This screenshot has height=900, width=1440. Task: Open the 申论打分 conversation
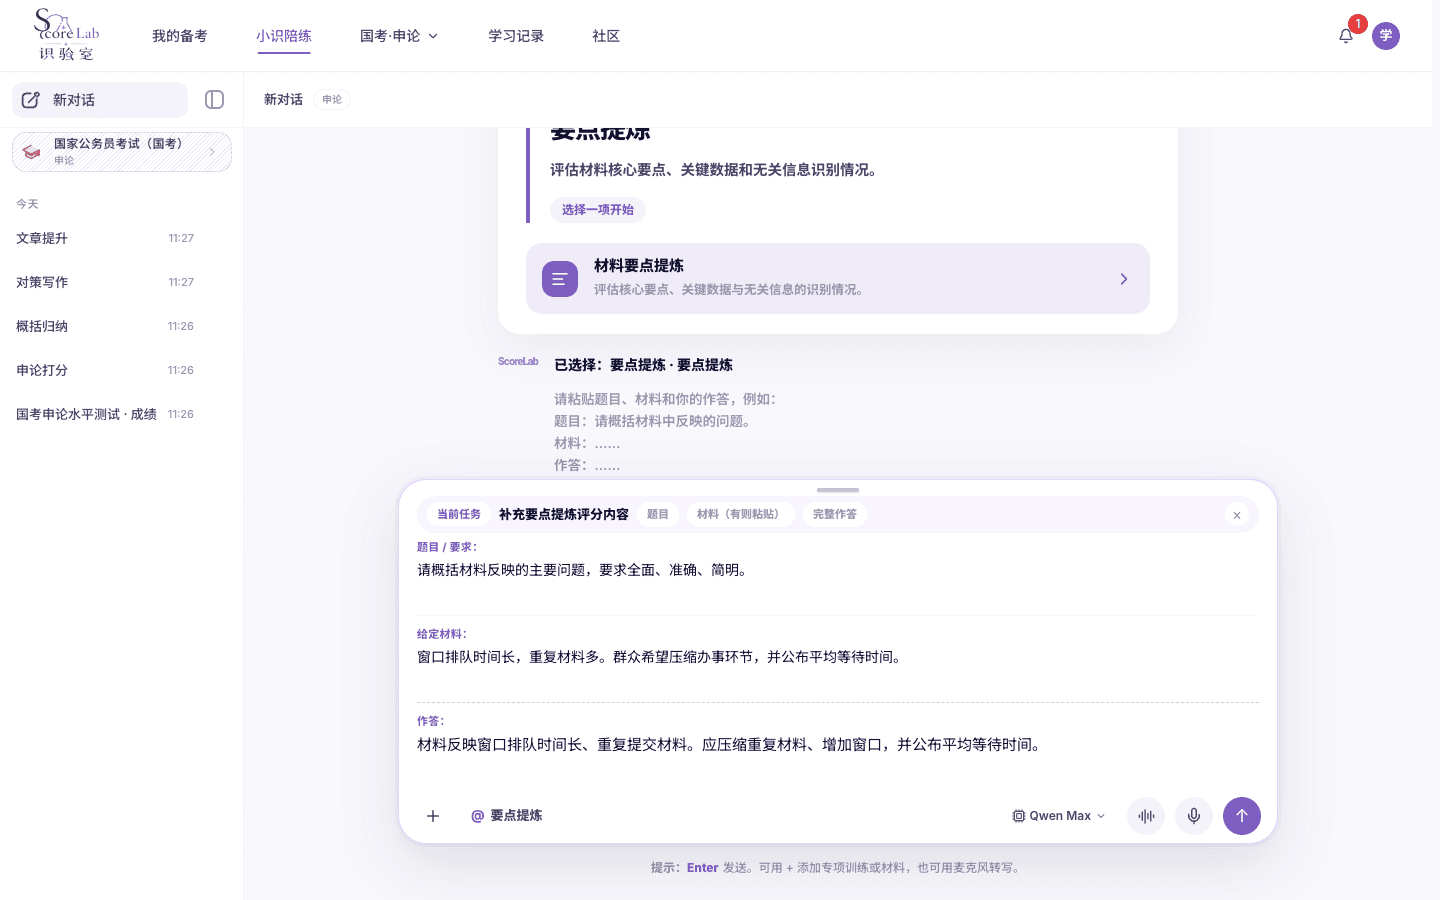point(105,370)
